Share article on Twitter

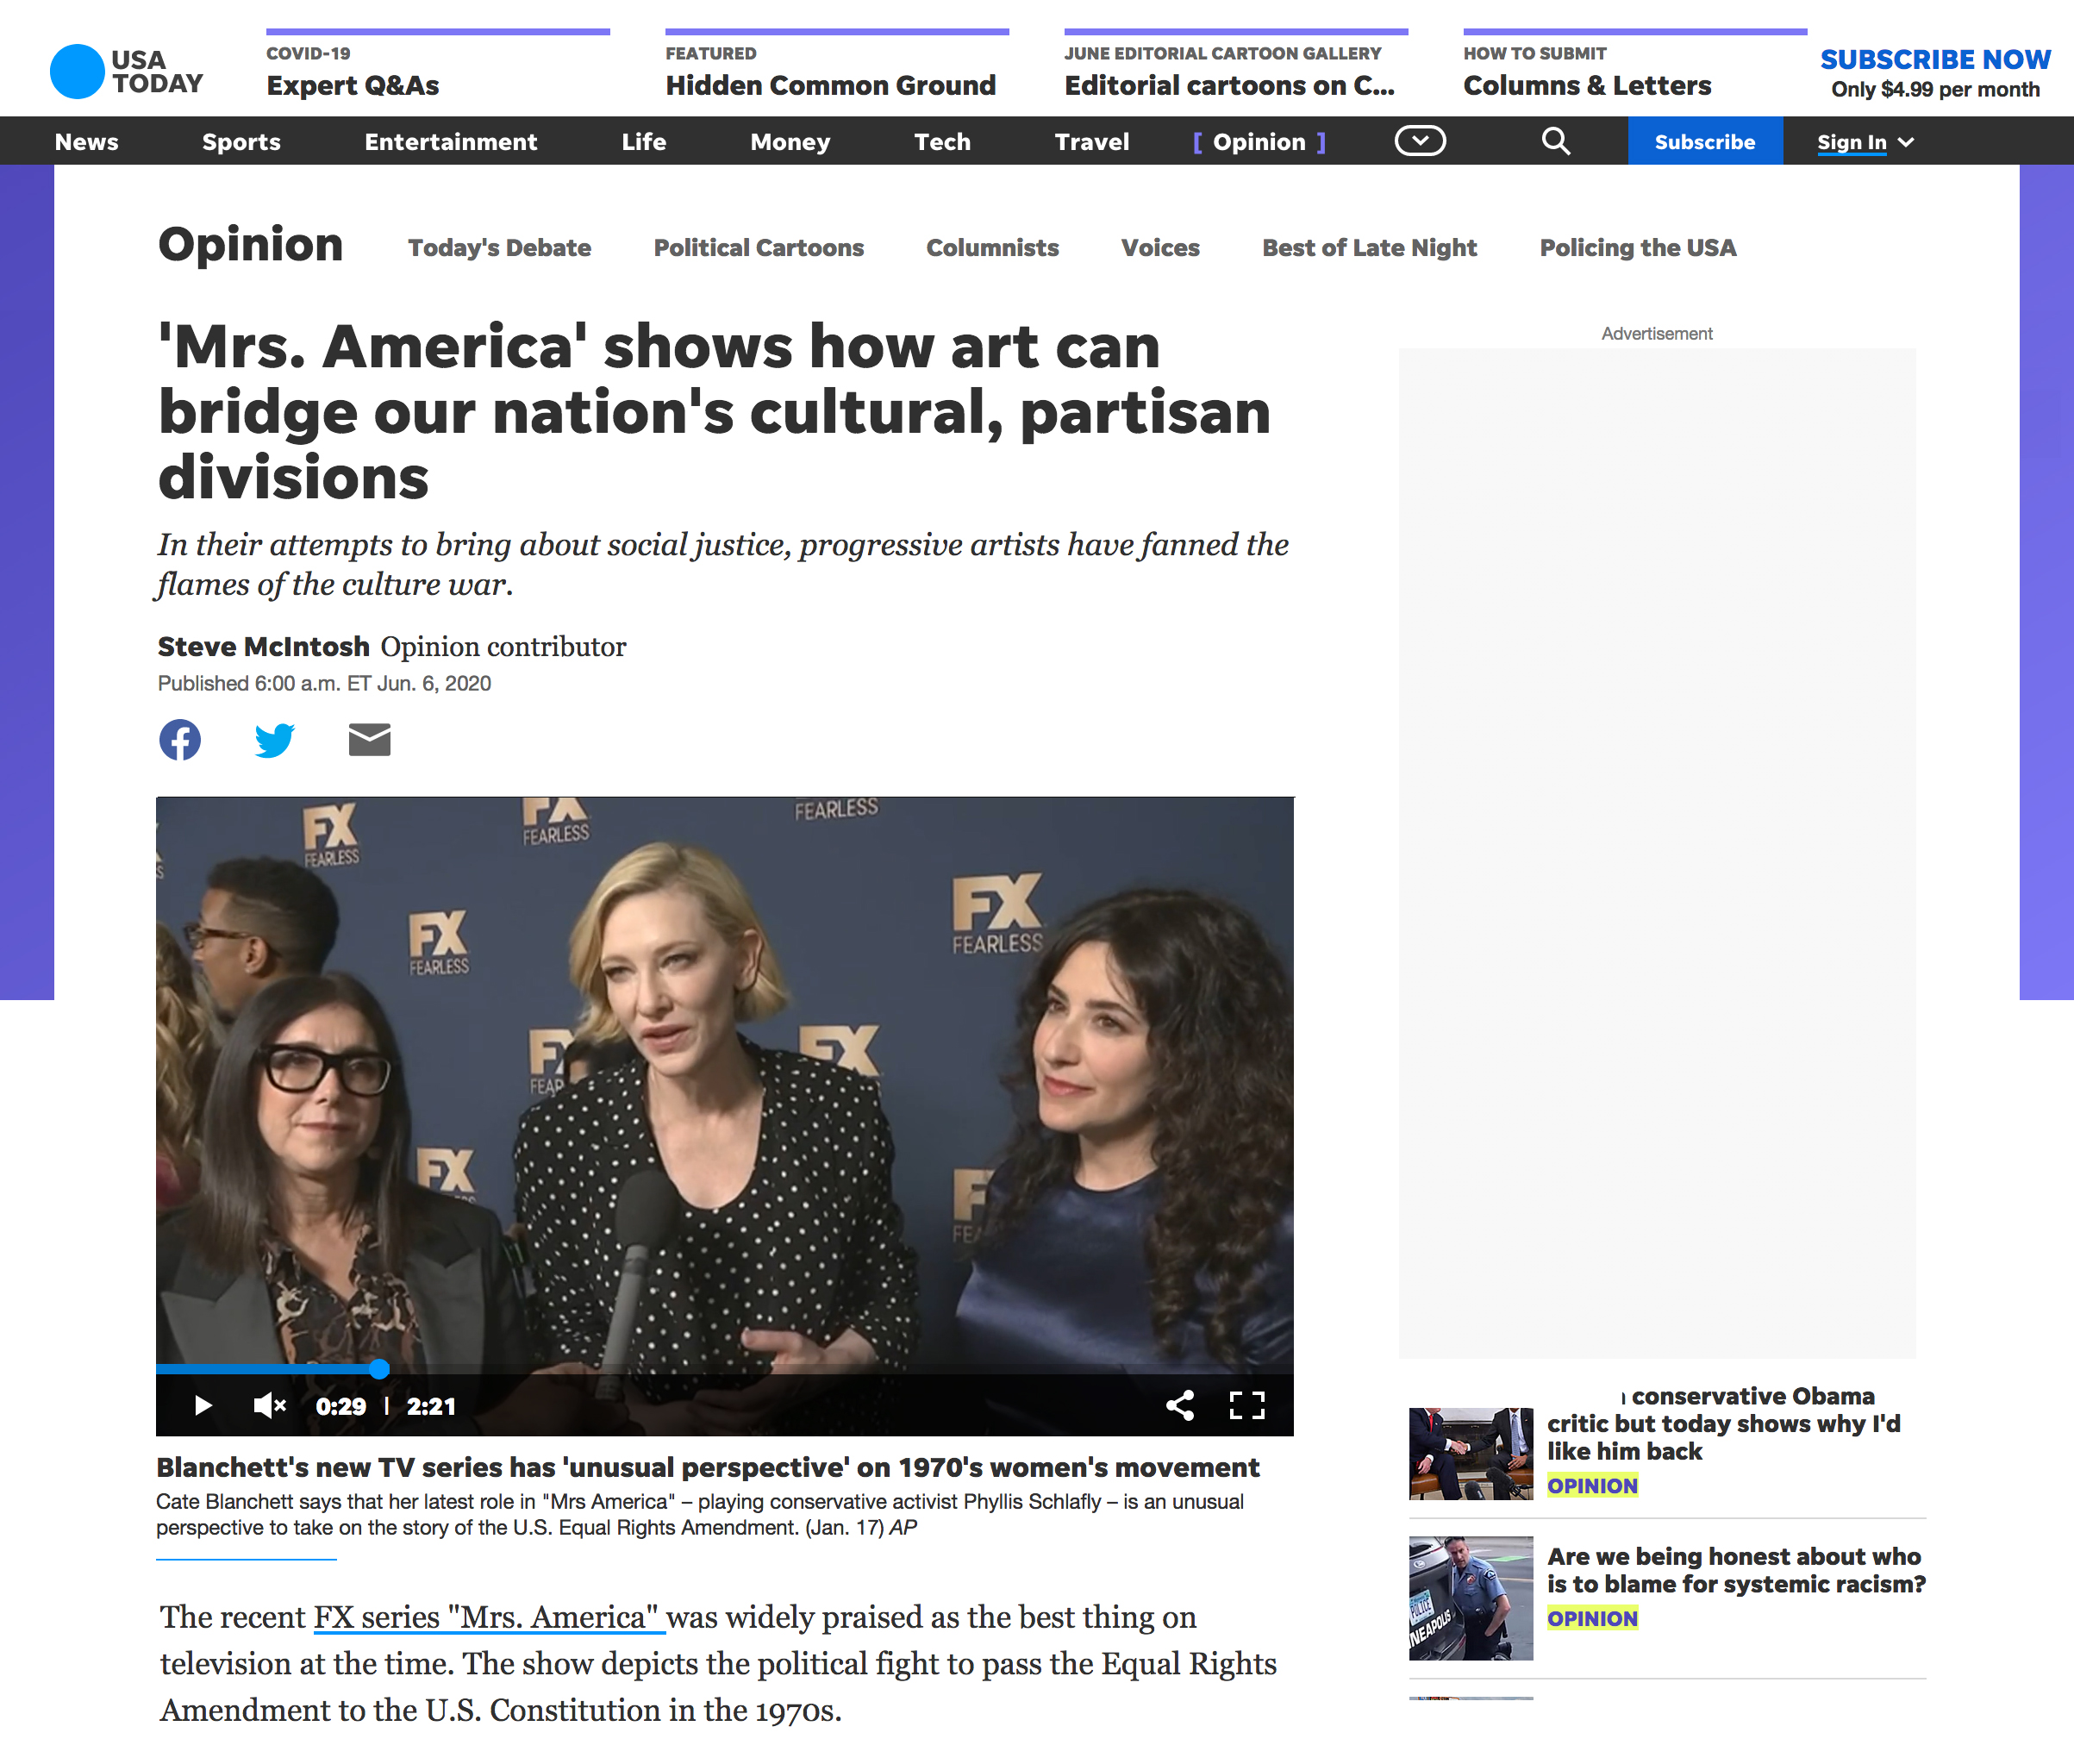[274, 740]
